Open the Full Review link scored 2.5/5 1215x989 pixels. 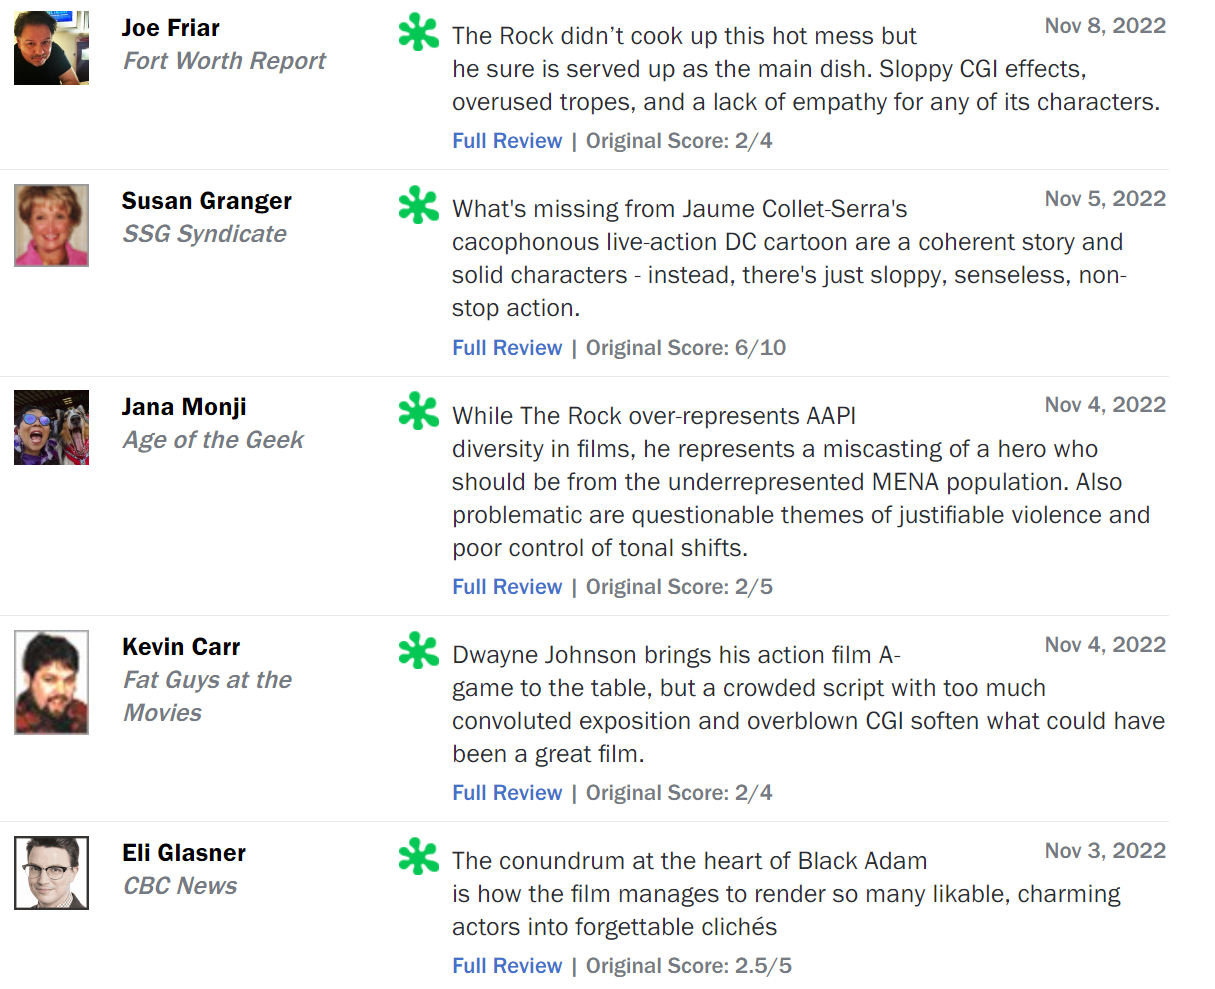pyautogui.click(x=507, y=966)
